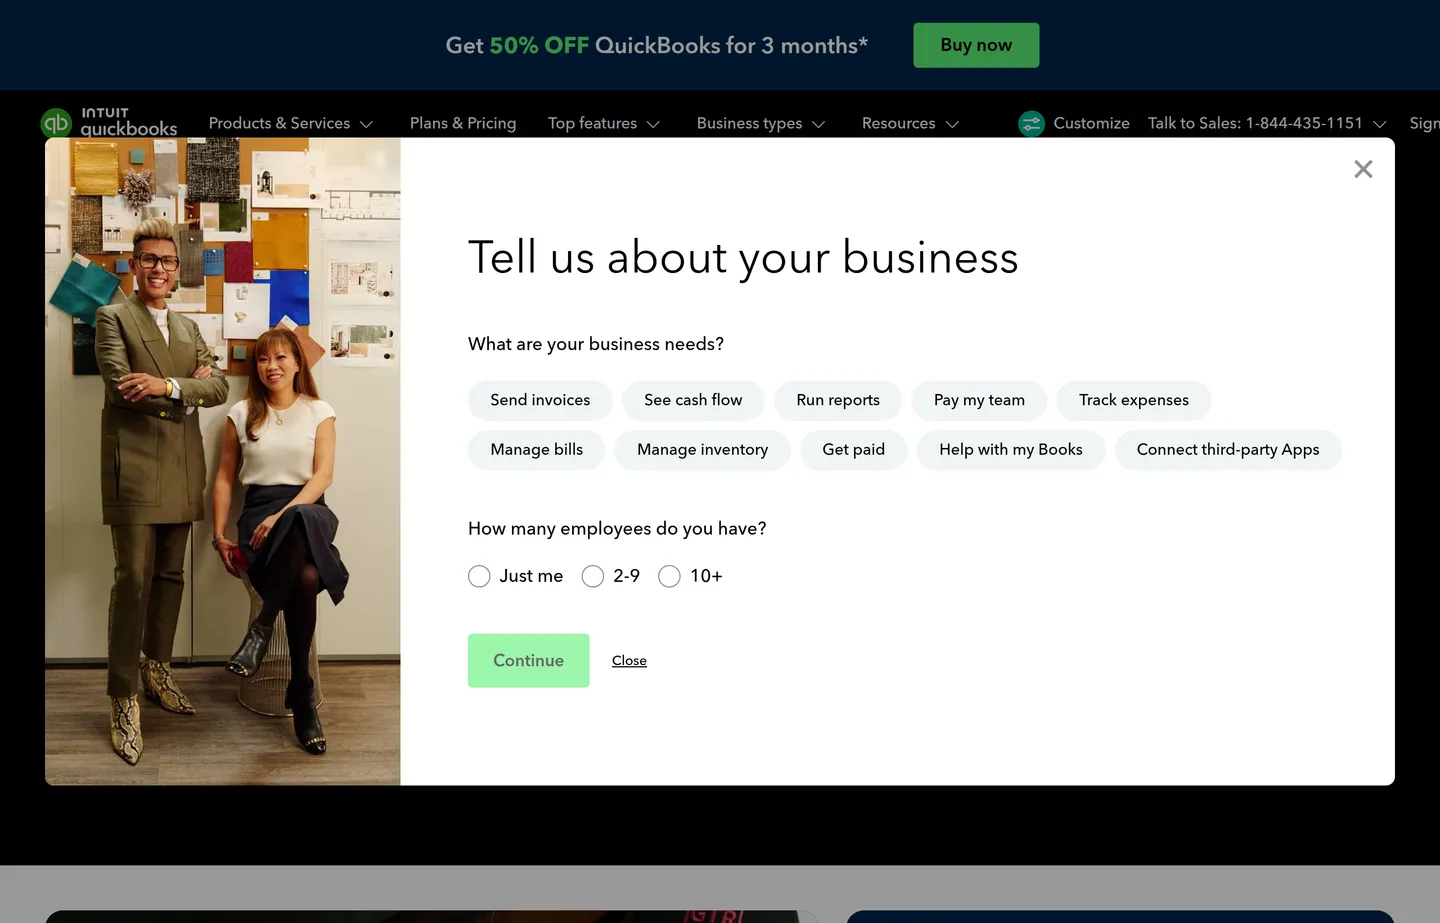This screenshot has height=923, width=1440.
Task: Expand the Products & Services menu
Action: click(x=291, y=123)
